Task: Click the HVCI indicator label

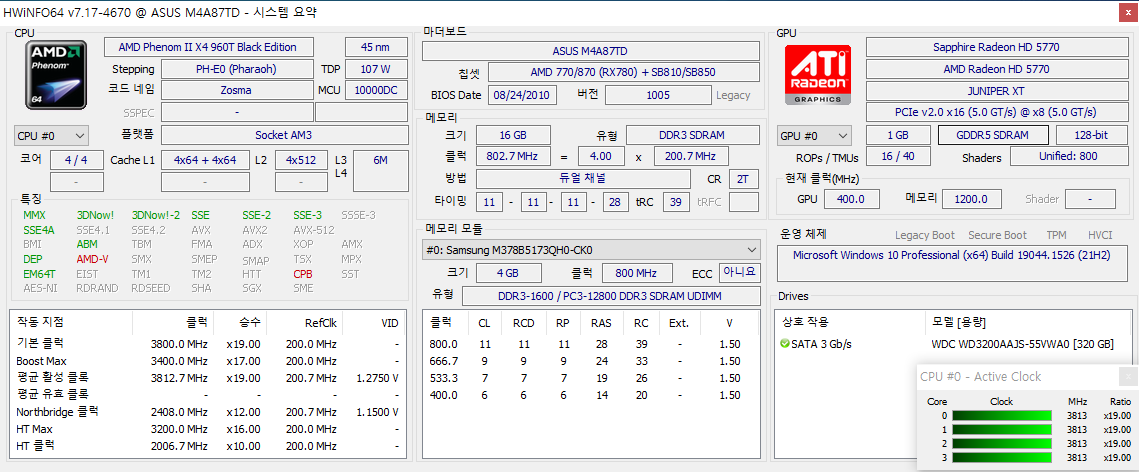Action: [x=1101, y=235]
